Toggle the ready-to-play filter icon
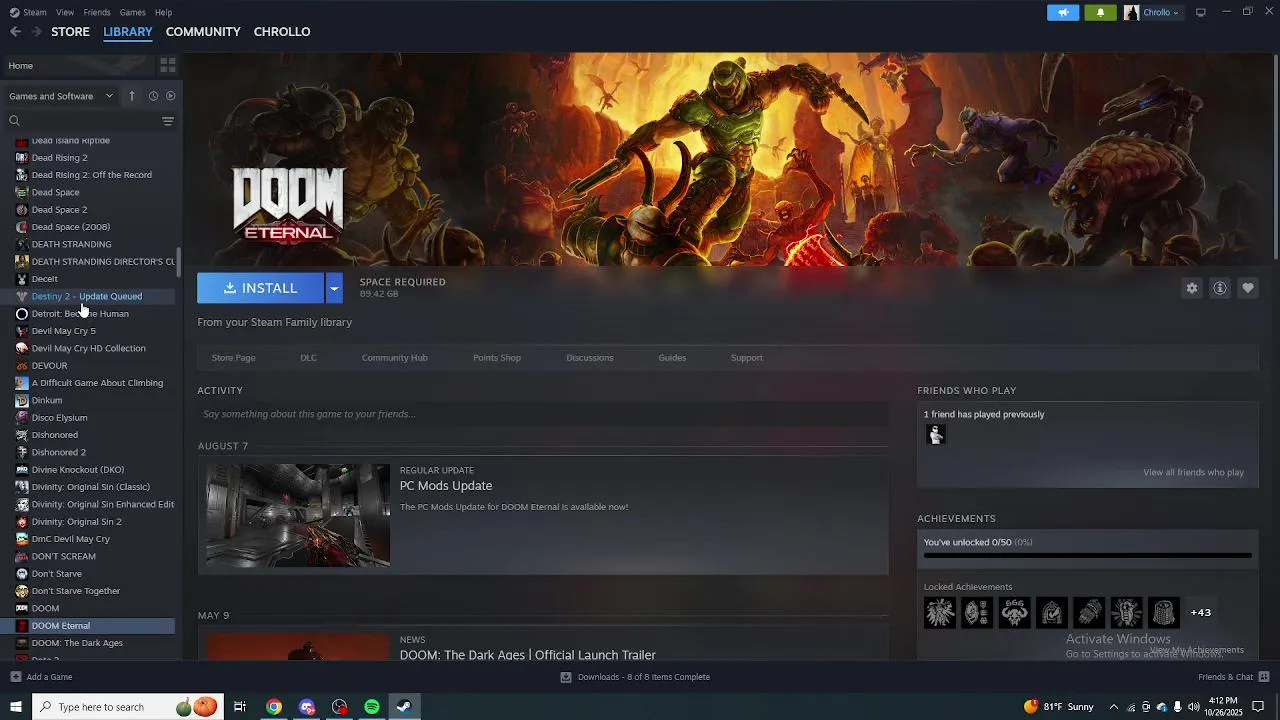This screenshot has height=720, width=1280. (170, 96)
